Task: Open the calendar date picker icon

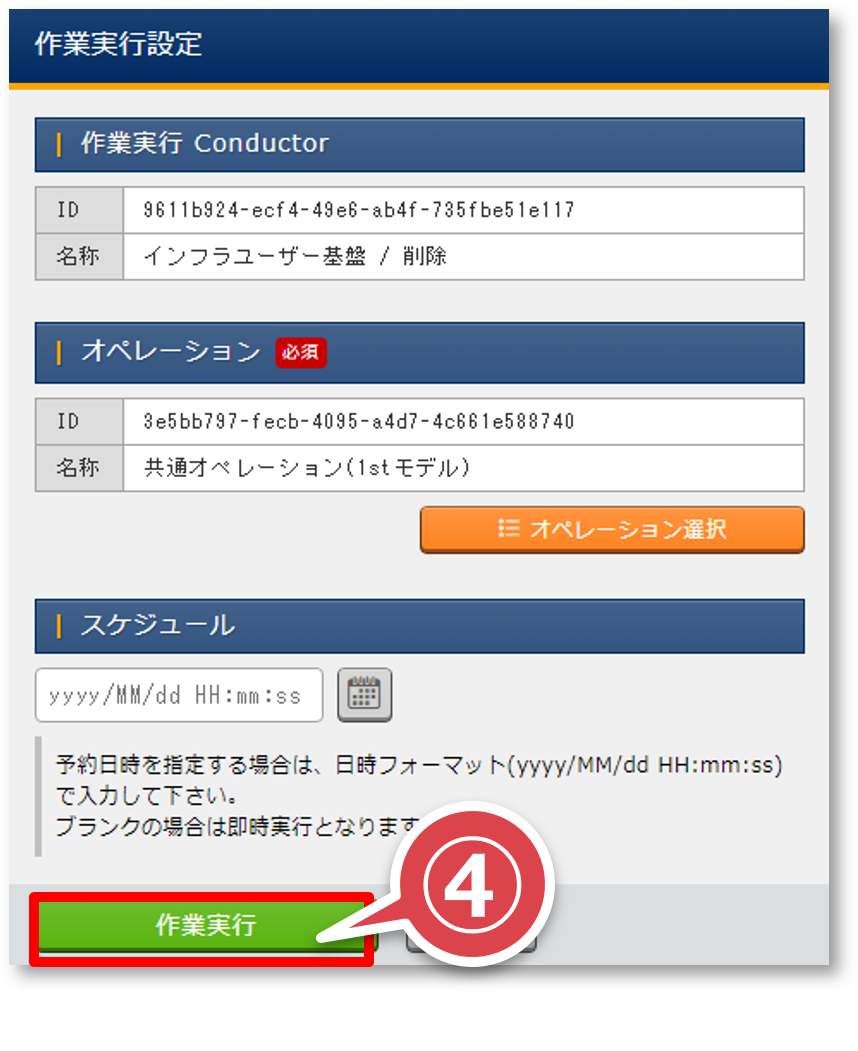Action: [x=364, y=694]
